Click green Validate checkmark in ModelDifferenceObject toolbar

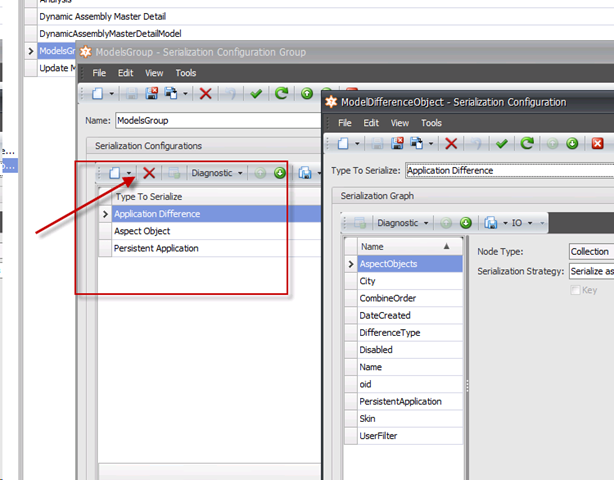coord(502,144)
